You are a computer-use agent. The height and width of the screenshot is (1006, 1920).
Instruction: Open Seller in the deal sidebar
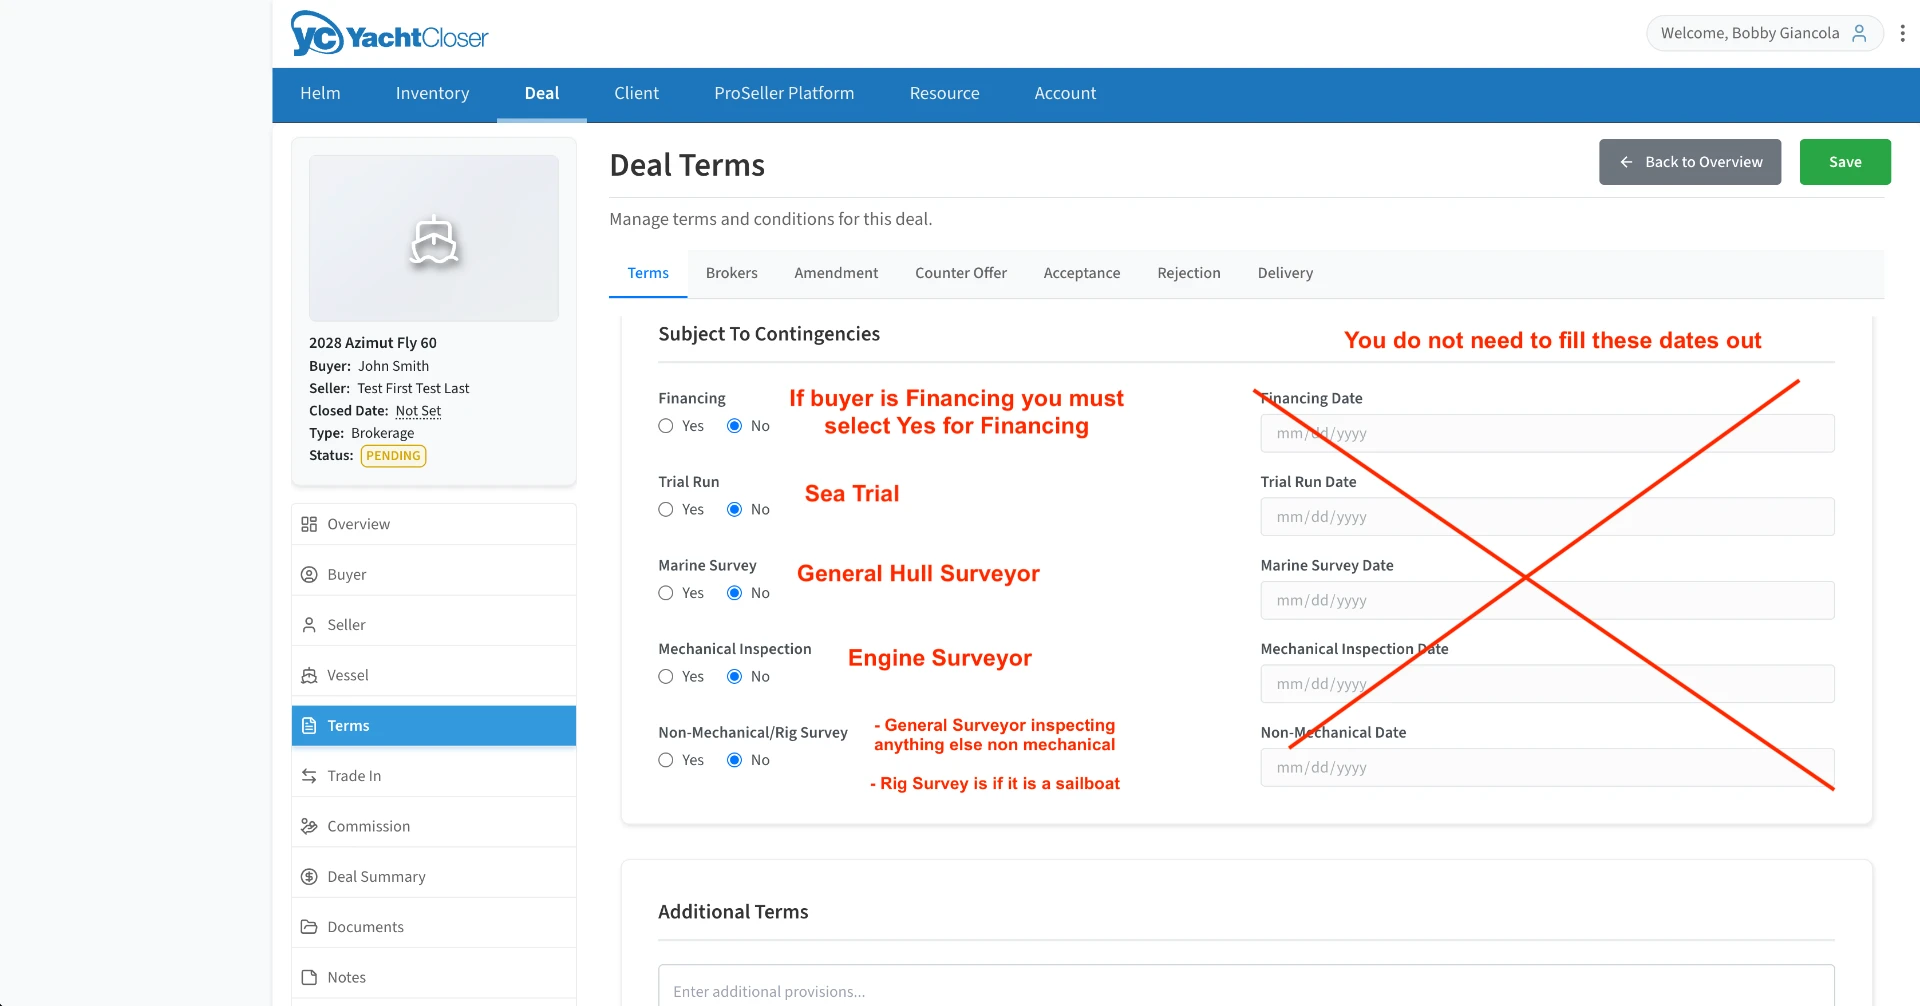point(434,625)
